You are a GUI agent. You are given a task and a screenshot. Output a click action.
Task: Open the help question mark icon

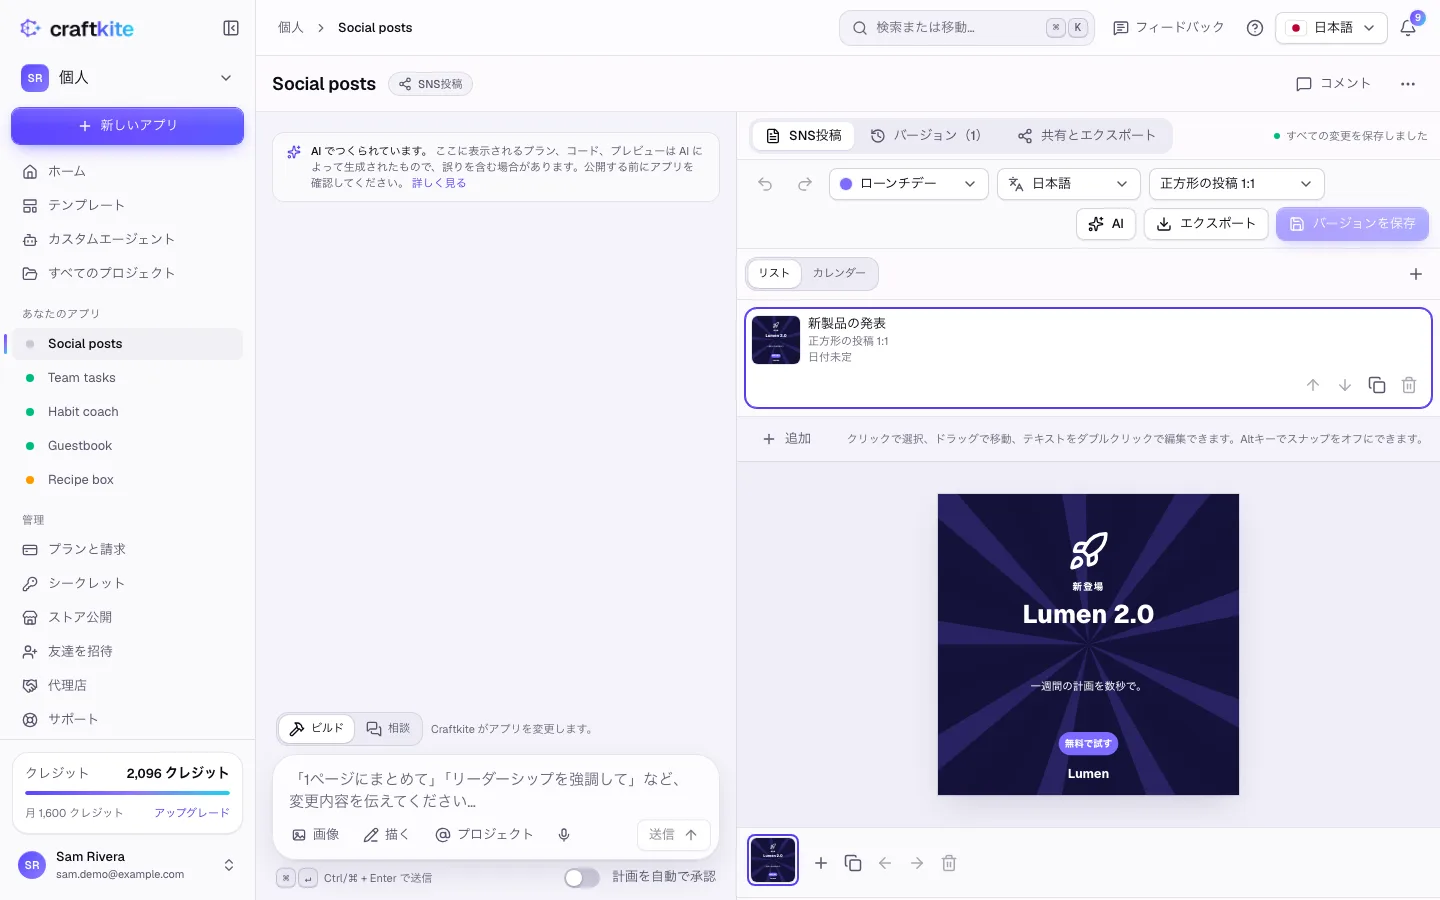[x=1255, y=28]
